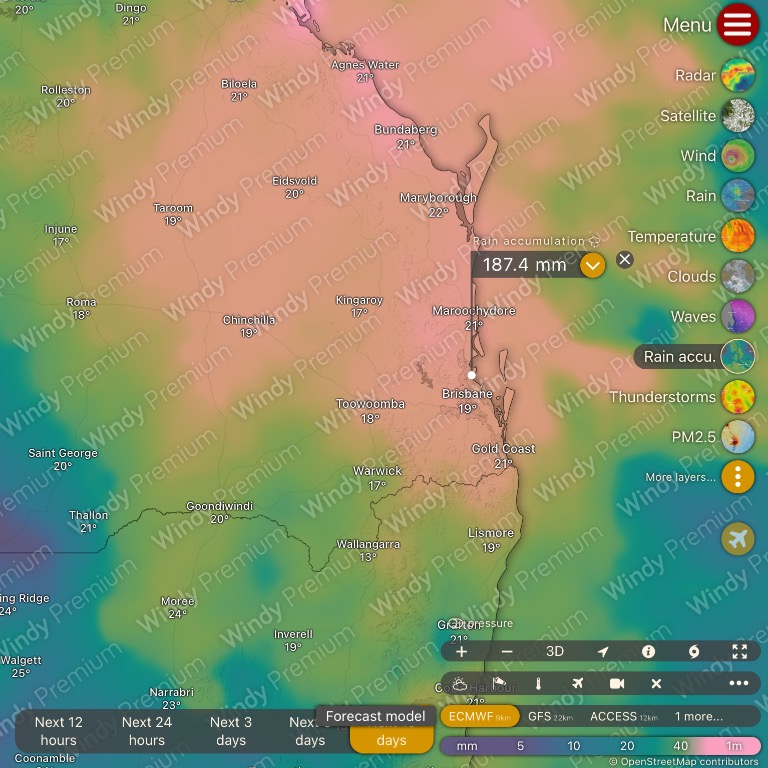Click the Goondiwindi city label
Screen dimensions: 768x768
(219, 506)
